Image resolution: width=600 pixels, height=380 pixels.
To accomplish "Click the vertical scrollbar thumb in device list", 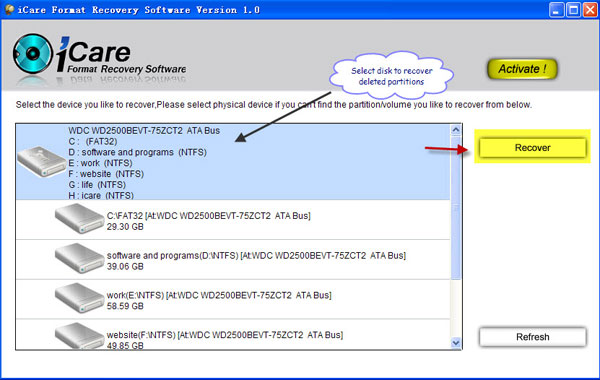I will [x=455, y=207].
